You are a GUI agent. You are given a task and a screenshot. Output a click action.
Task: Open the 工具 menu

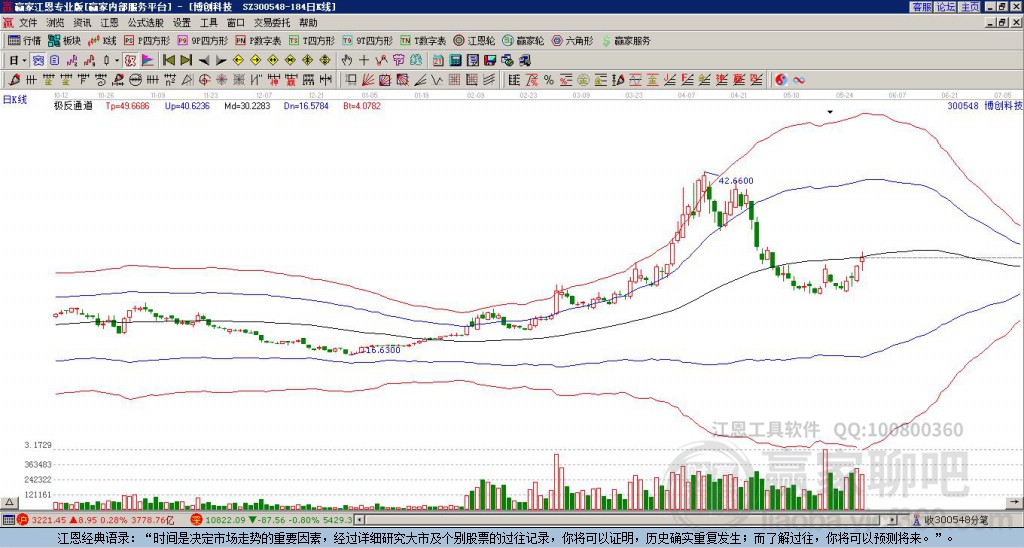point(208,23)
